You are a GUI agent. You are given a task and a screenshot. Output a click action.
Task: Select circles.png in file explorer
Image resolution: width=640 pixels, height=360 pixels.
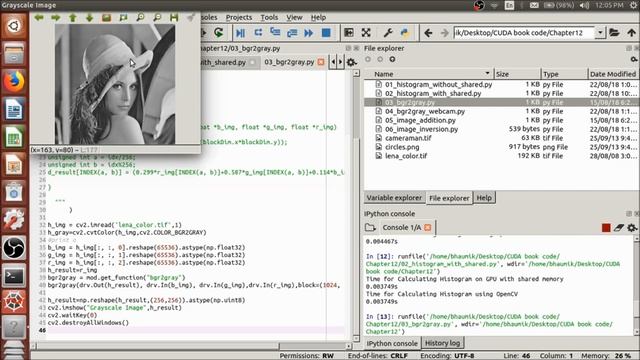[402, 147]
